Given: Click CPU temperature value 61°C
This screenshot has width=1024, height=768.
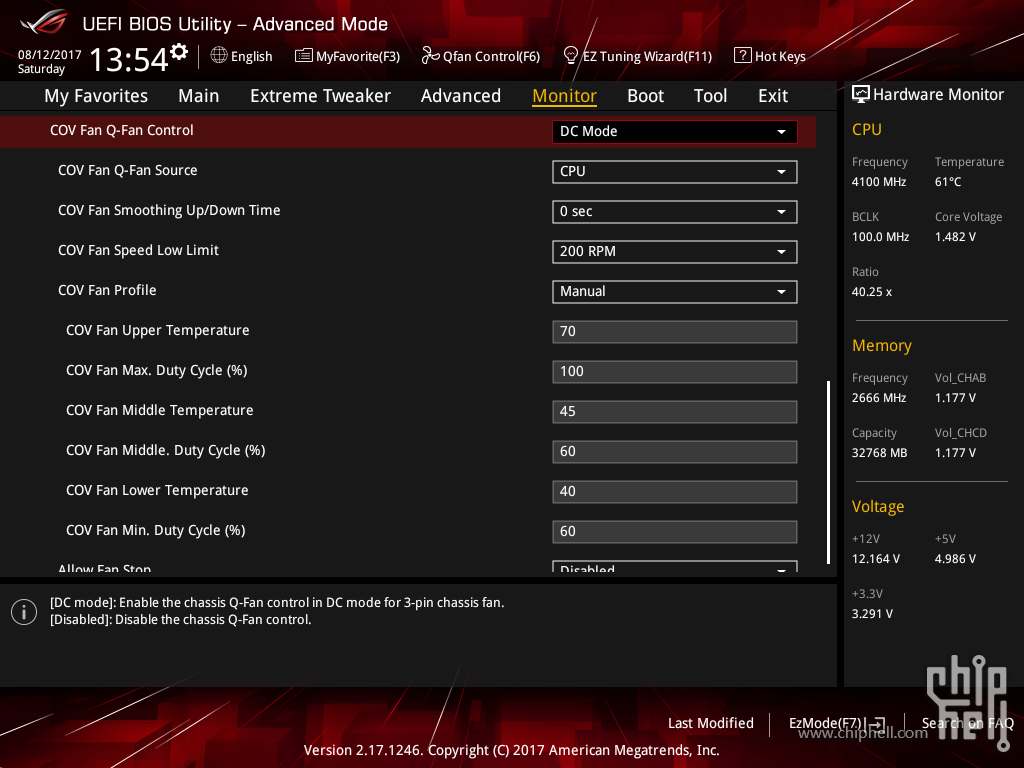Looking at the screenshot, I should pos(948,182).
